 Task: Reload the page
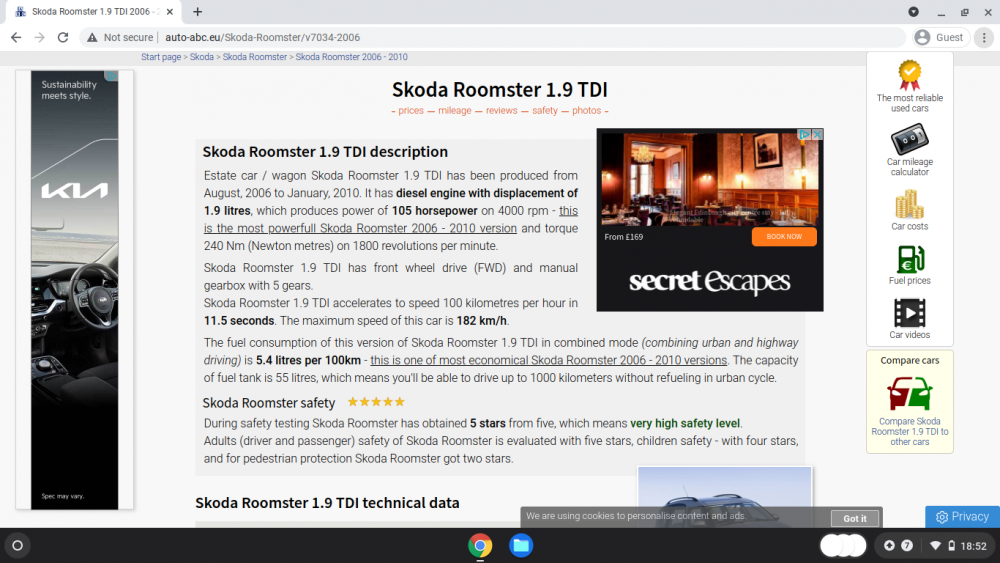click(62, 38)
